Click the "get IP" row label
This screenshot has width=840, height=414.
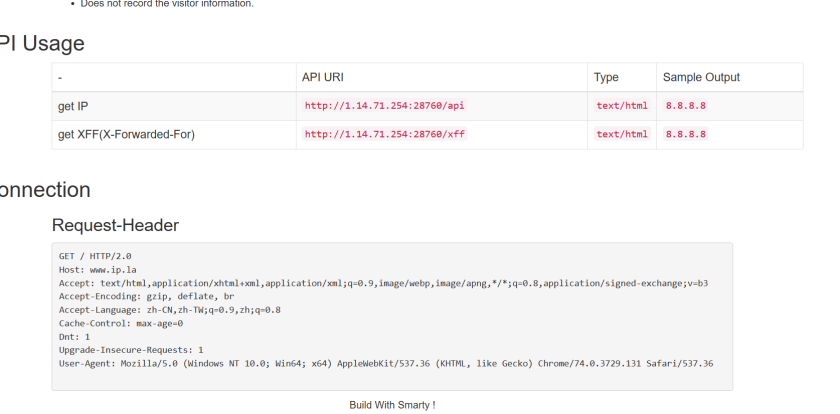pos(74,106)
